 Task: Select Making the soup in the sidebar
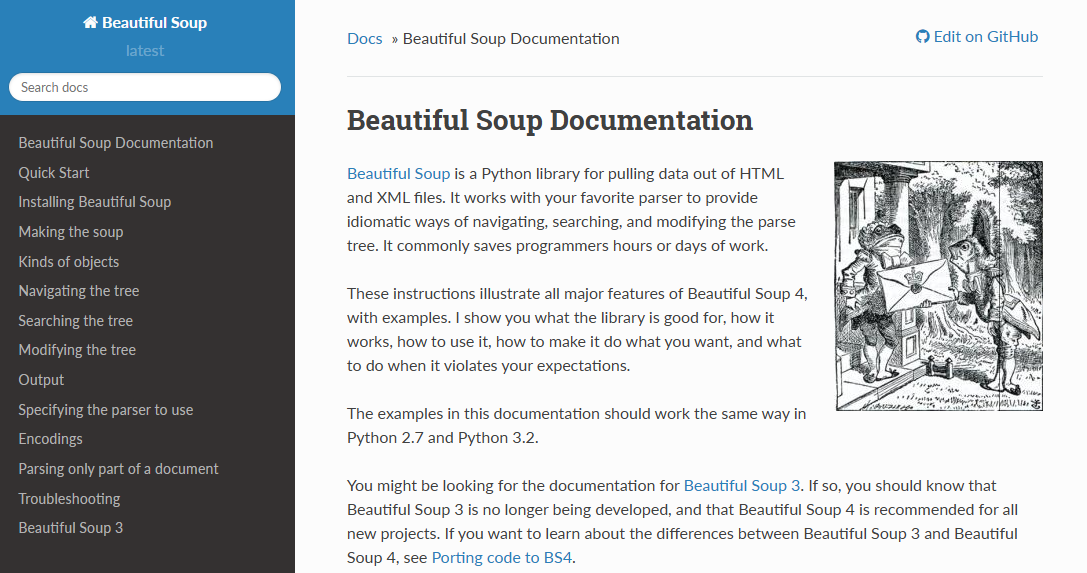(x=71, y=231)
